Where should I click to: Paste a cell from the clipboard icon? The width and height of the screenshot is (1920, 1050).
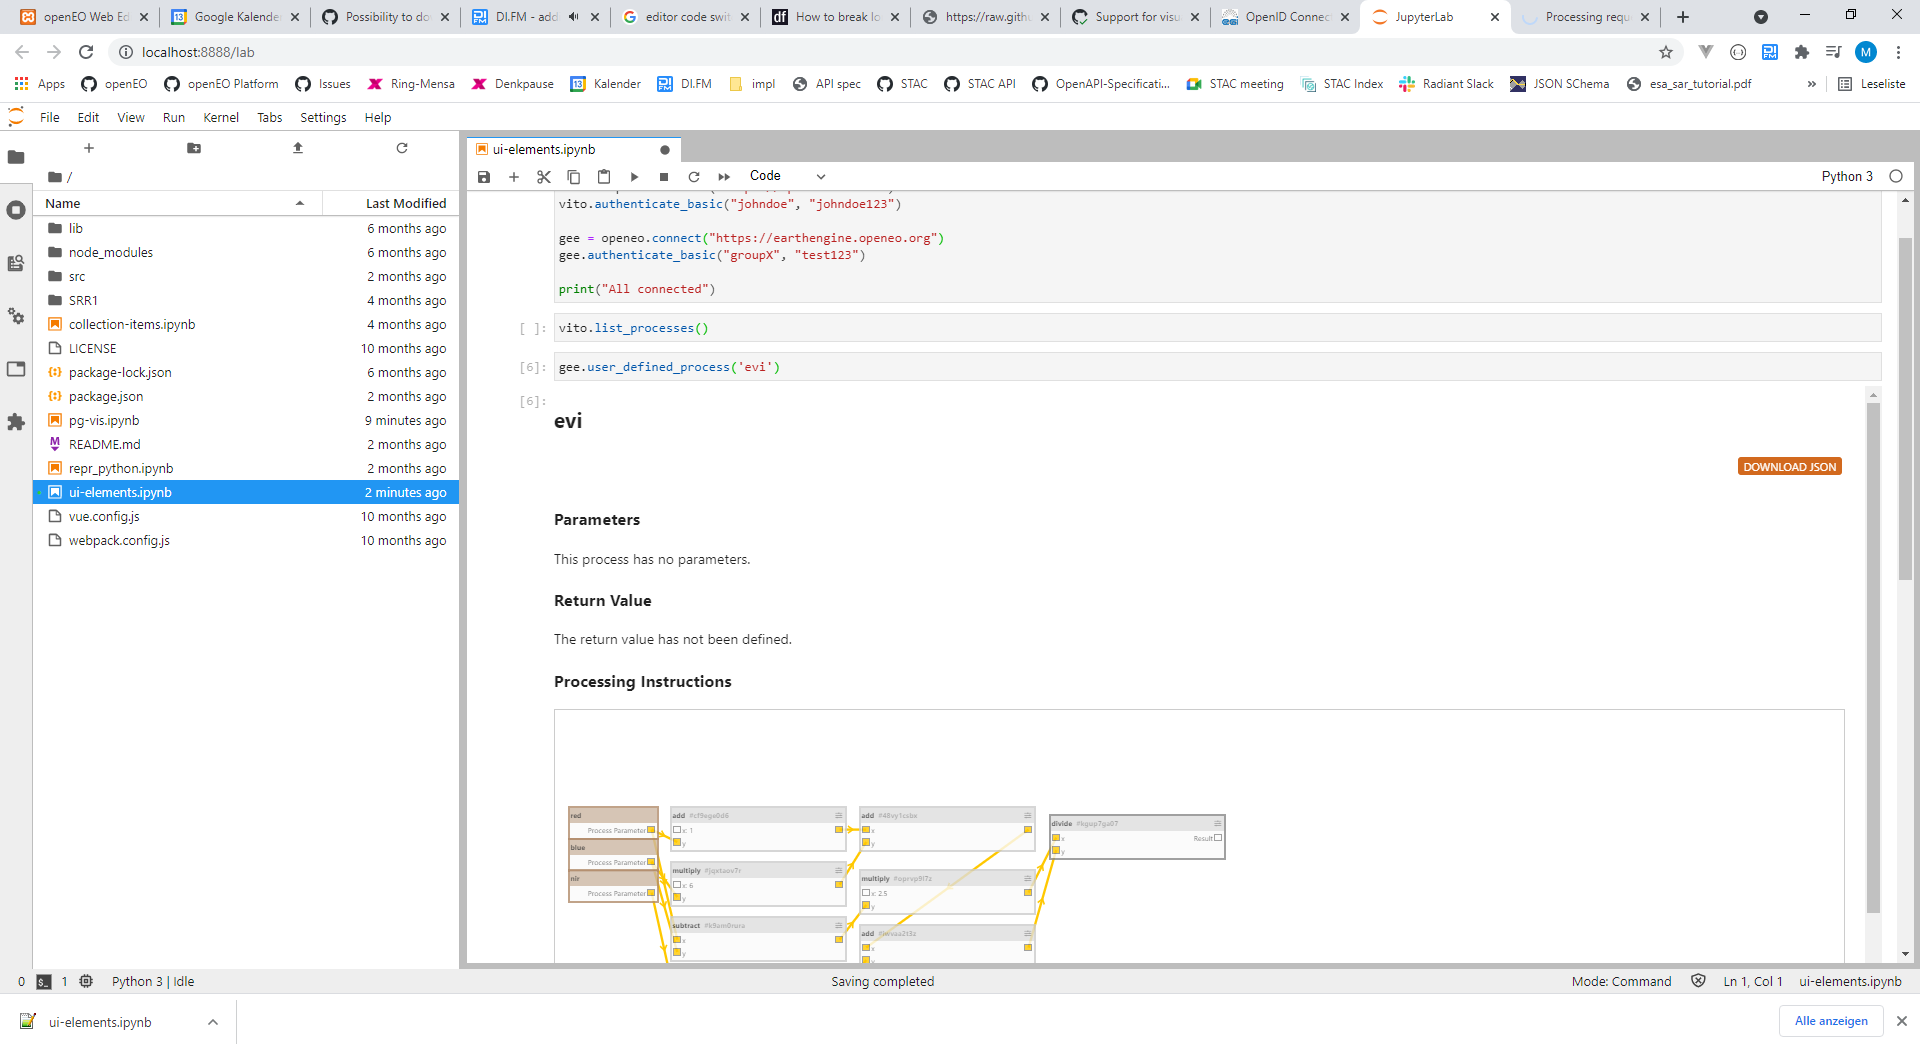point(604,176)
